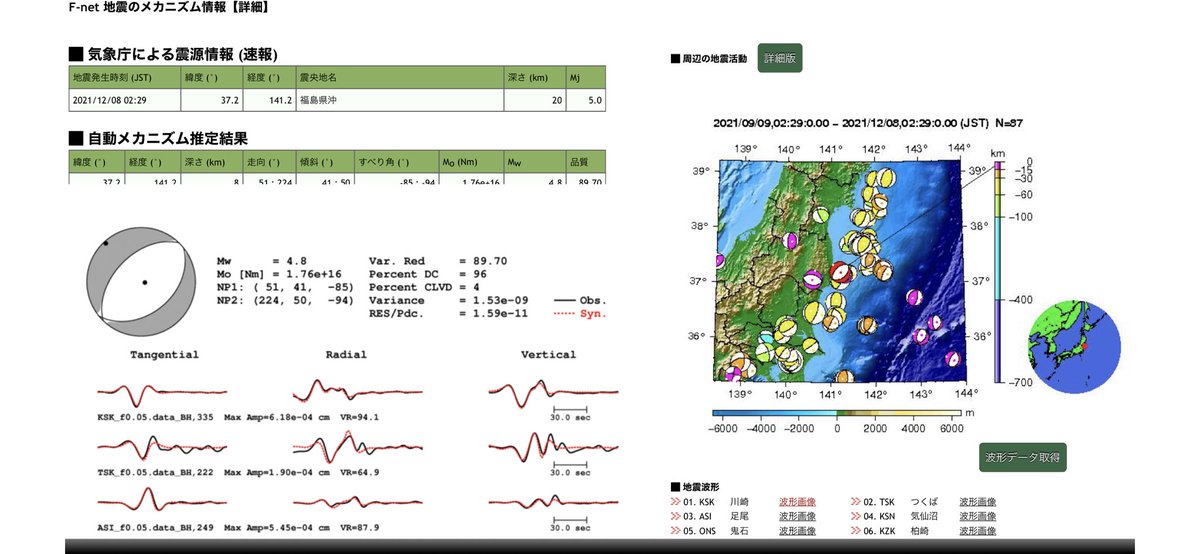Image resolution: width=1200 pixels, height=554 pixels.
Task: Click the 波形データ取得 button
Action: click(1023, 458)
